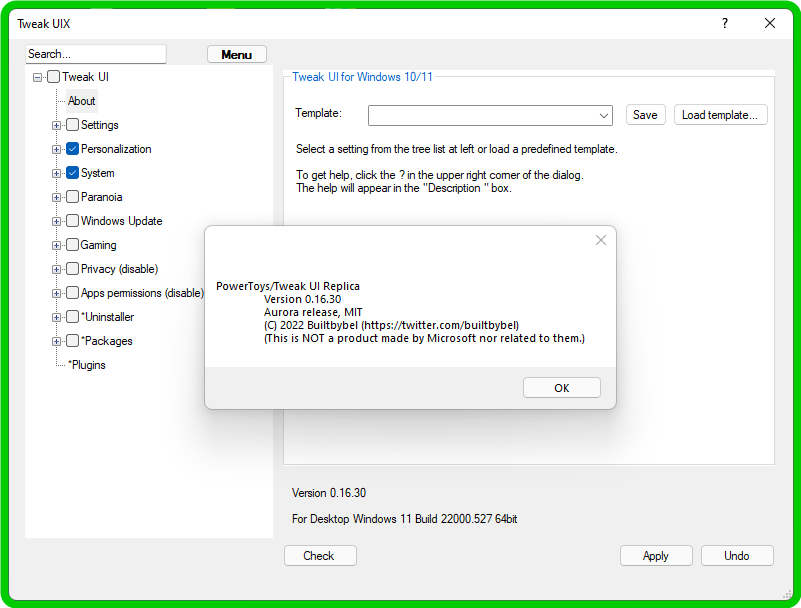Expand the *Packages node
Image resolution: width=801 pixels, height=608 pixels.
(x=56, y=341)
